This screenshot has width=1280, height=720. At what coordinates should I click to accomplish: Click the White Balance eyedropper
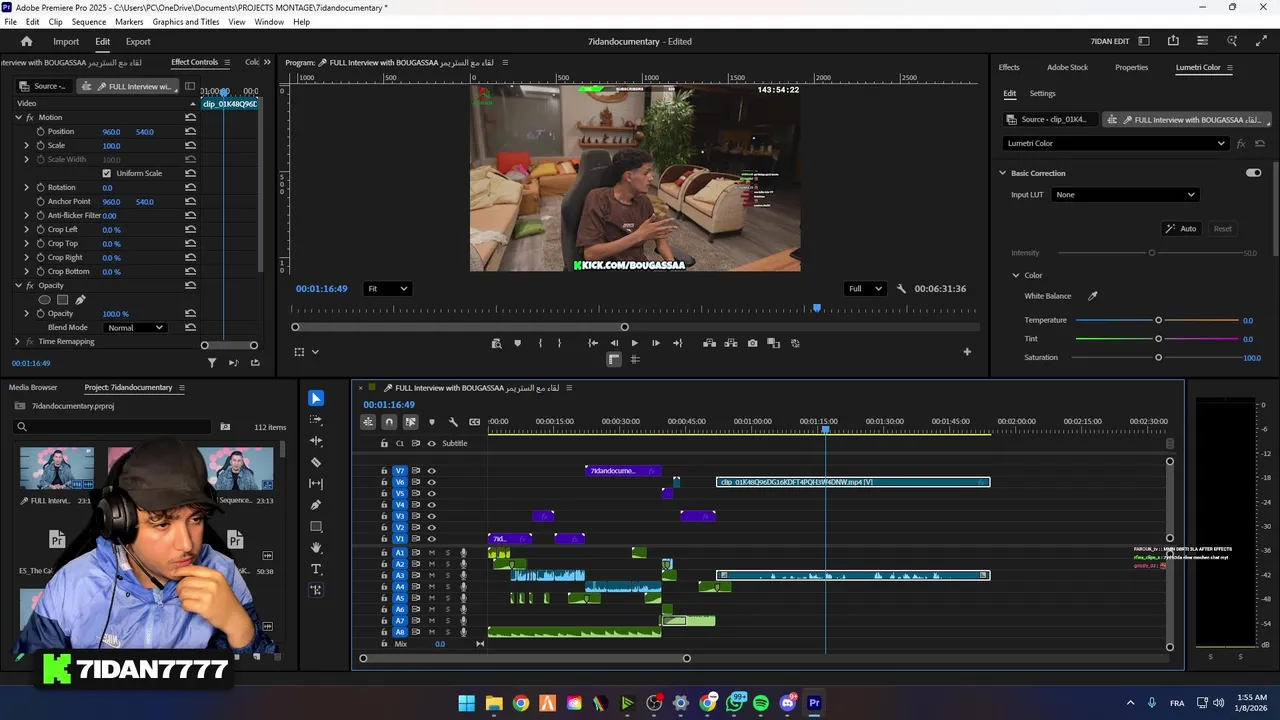[x=1093, y=296]
